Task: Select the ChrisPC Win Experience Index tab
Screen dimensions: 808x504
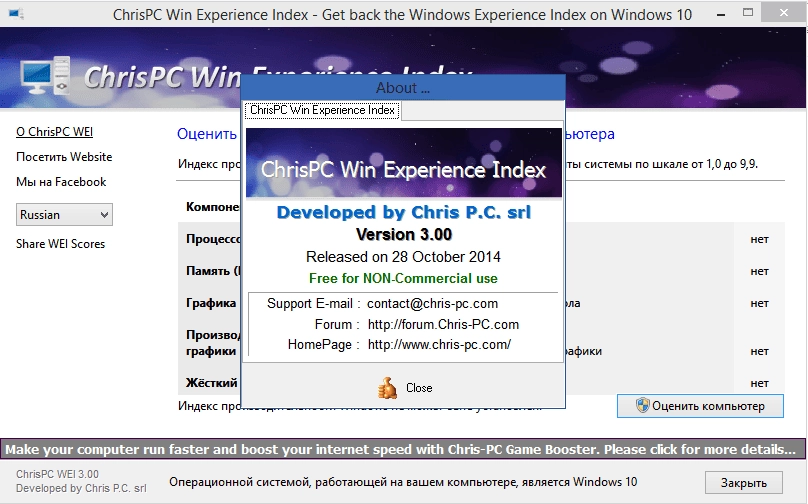Action: coord(322,110)
